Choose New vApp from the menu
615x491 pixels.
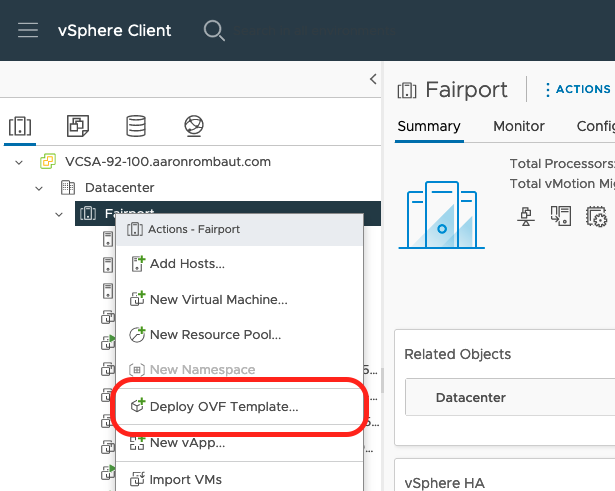(187, 442)
